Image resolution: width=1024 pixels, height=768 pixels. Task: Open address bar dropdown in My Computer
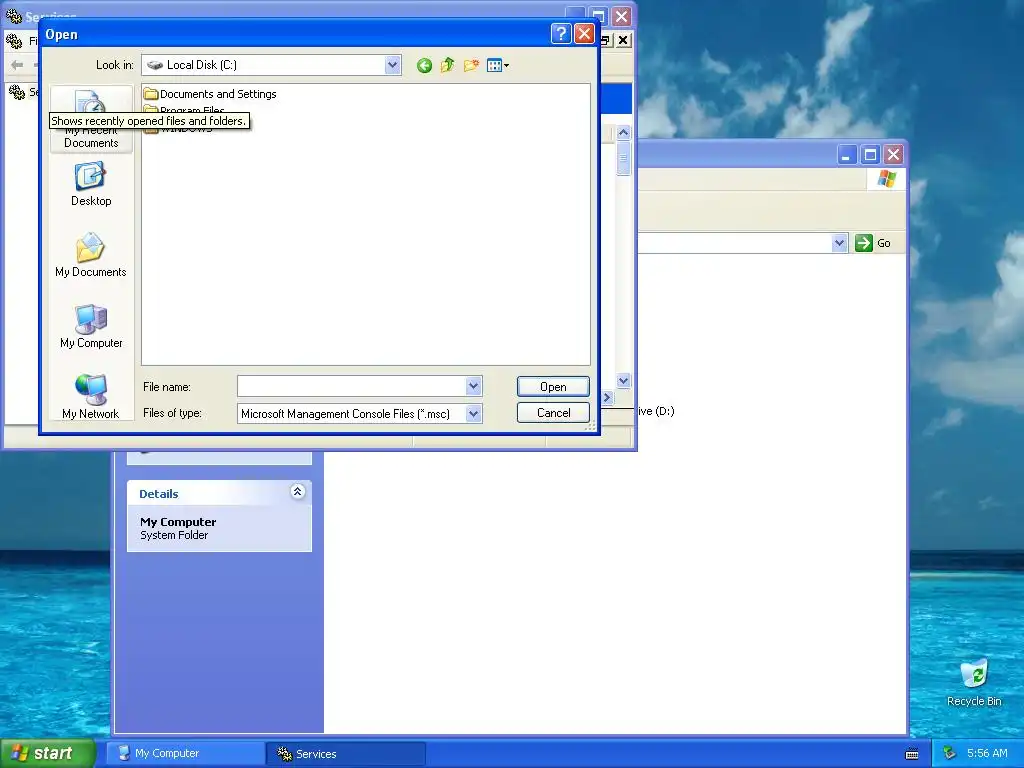pyautogui.click(x=839, y=243)
